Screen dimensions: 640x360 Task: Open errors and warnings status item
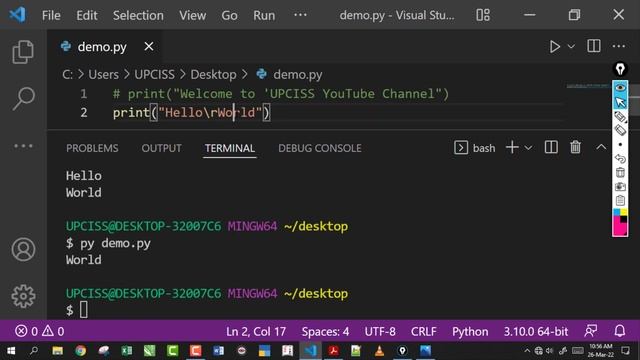tap(40, 331)
